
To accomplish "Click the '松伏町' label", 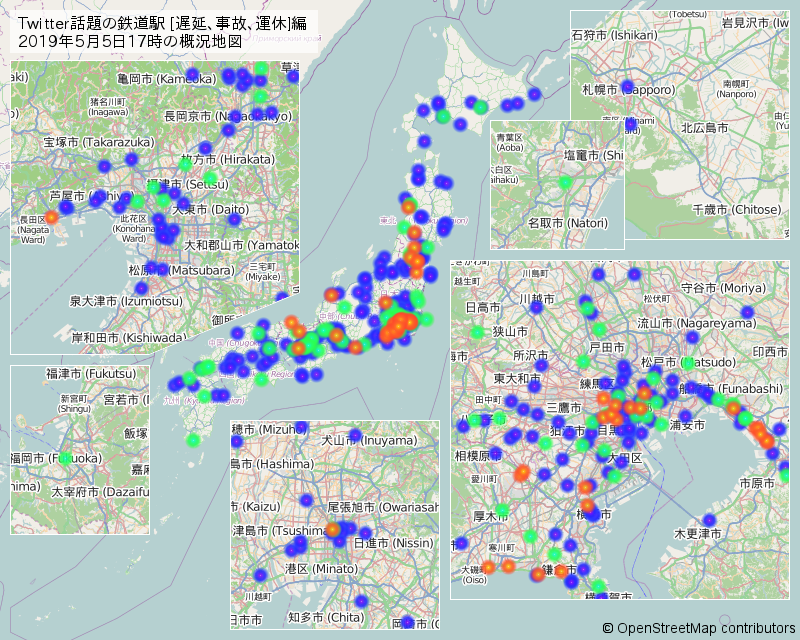I will (657, 299).
